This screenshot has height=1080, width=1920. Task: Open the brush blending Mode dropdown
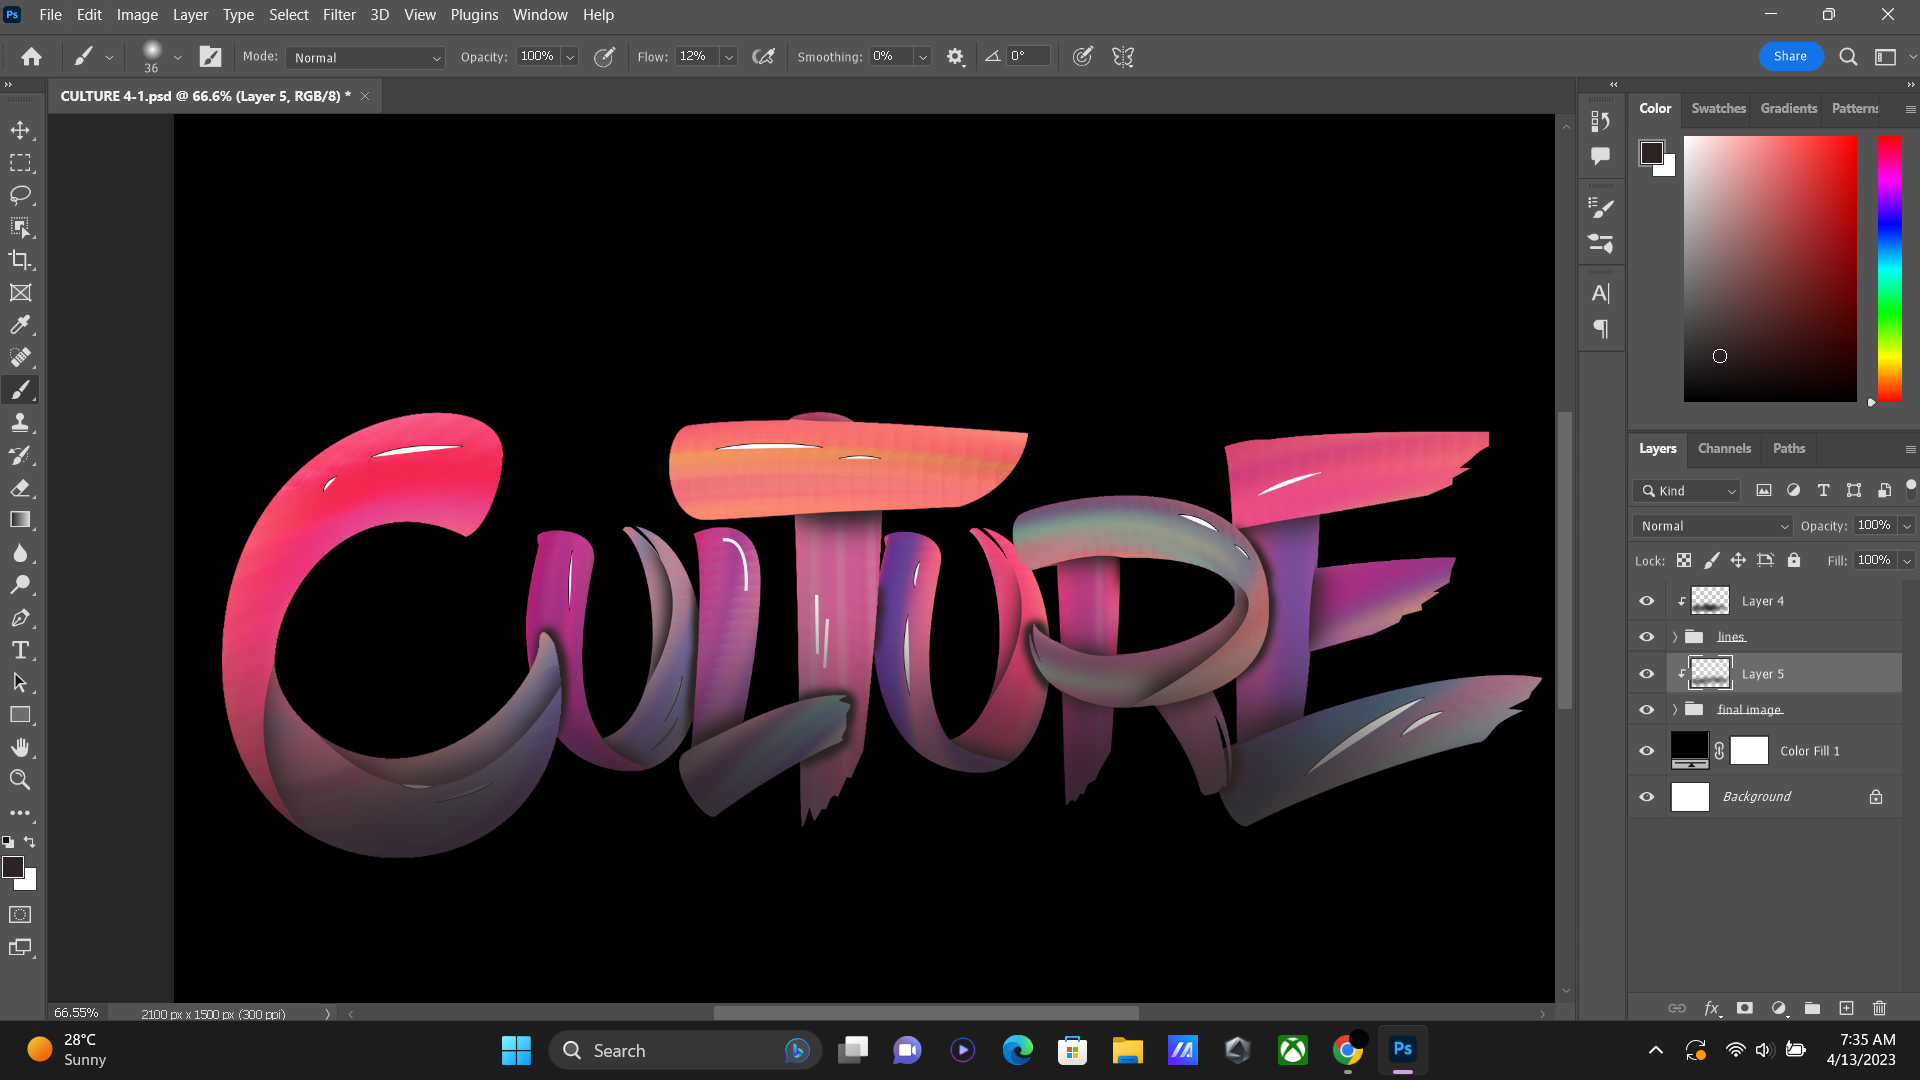click(366, 58)
